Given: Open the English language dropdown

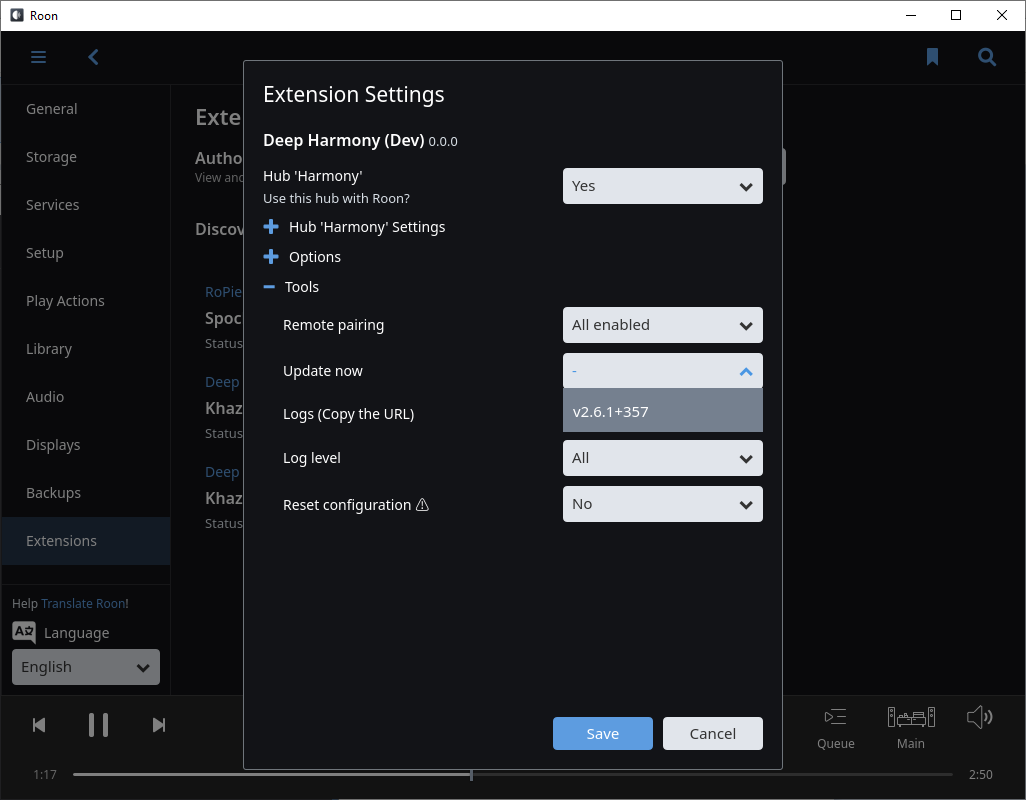Looking at the screenshot, I should tap(86, 667).
